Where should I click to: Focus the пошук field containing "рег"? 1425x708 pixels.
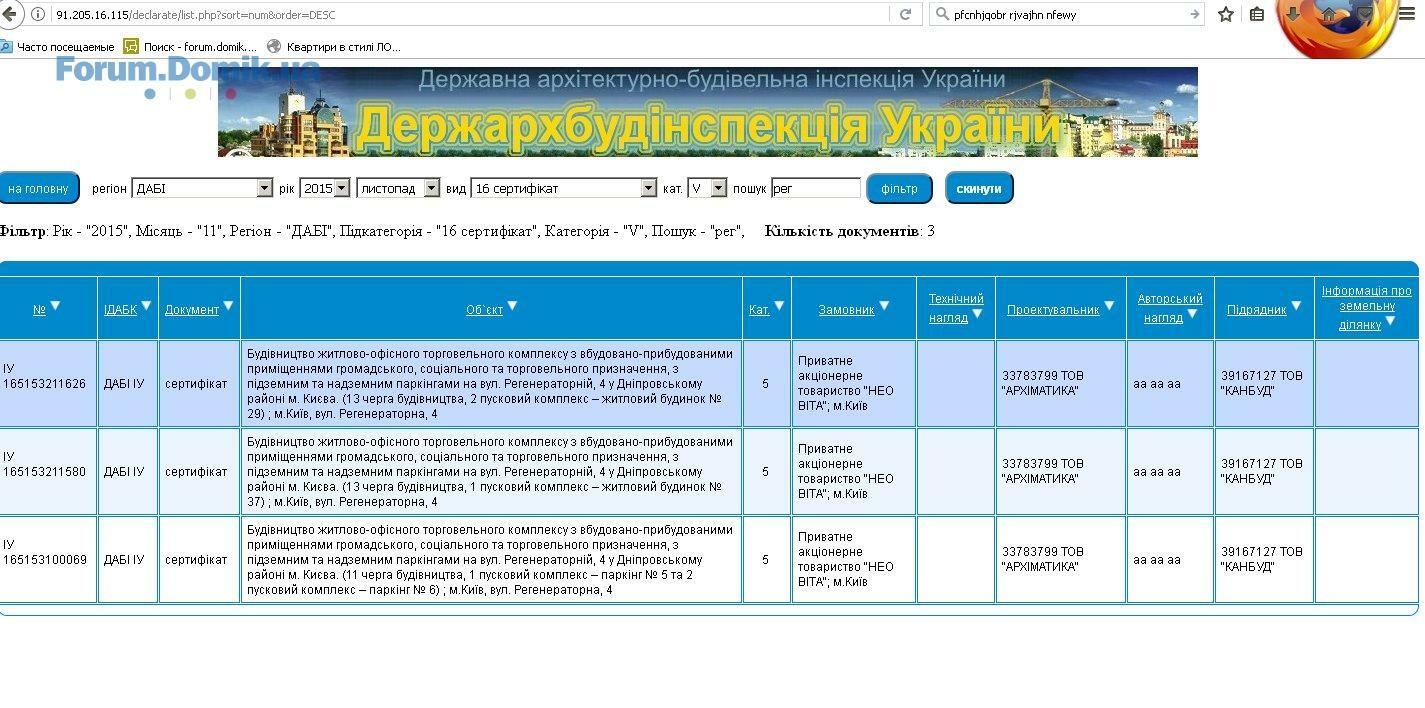tap(816, 188)
